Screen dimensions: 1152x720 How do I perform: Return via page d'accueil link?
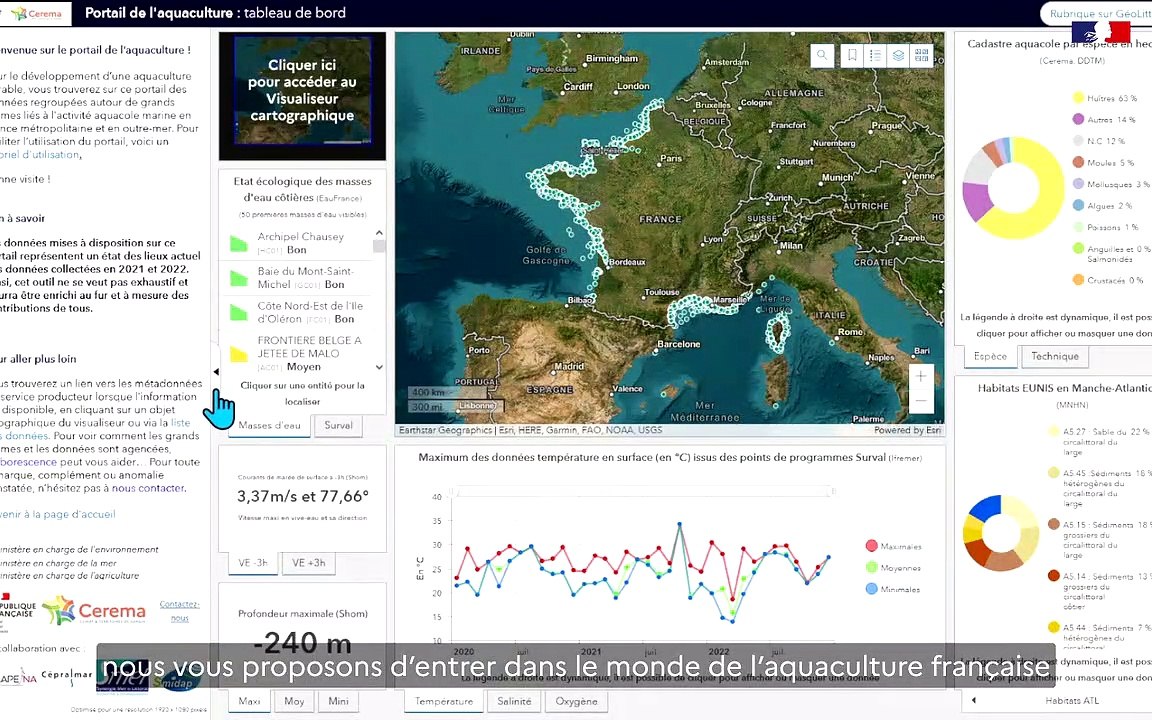pos(57,514)
